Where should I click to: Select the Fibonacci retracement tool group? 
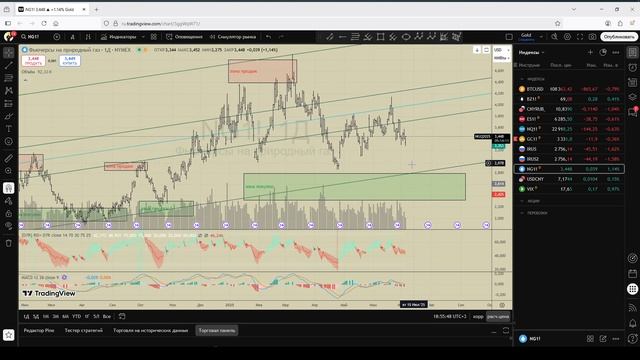[9, 78]
